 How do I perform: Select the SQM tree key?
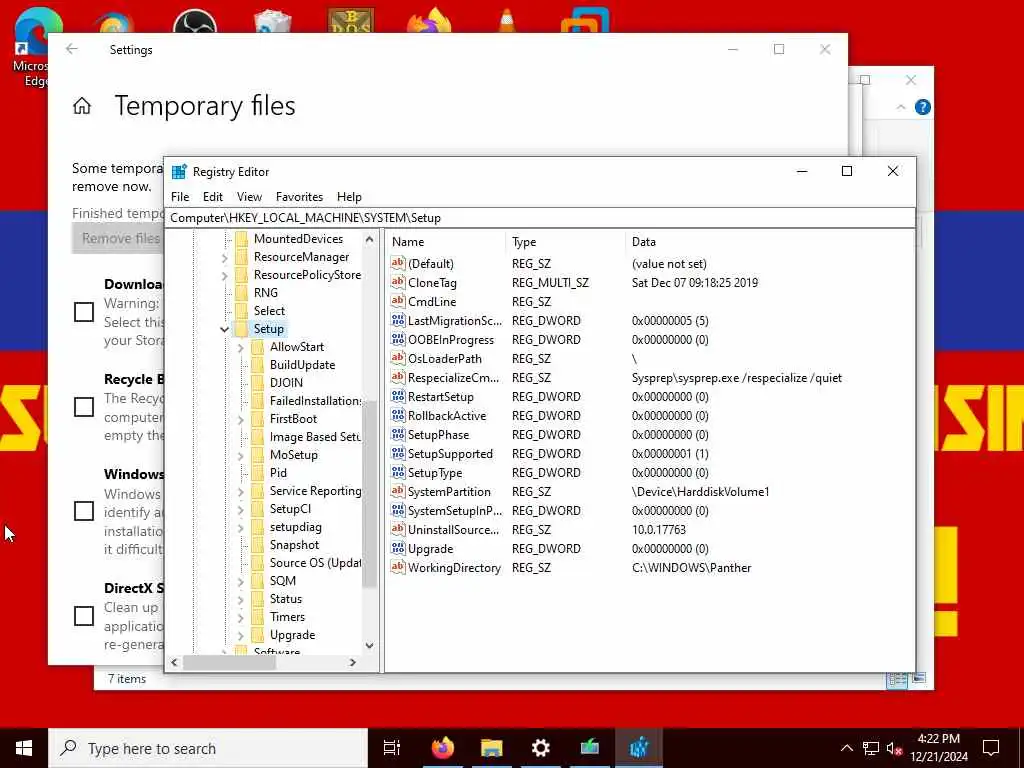coord(283,581)
